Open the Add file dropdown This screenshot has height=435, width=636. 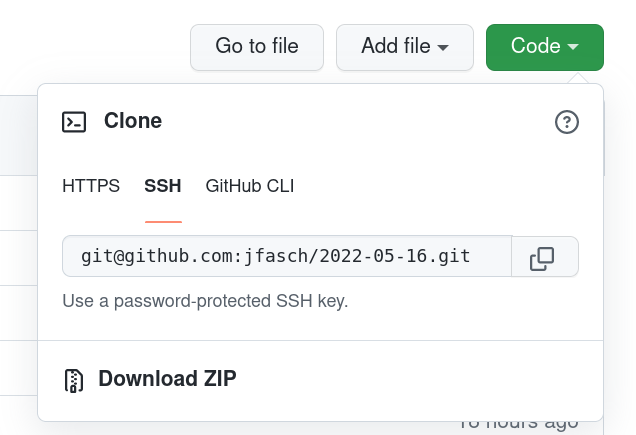click(404, 47)
